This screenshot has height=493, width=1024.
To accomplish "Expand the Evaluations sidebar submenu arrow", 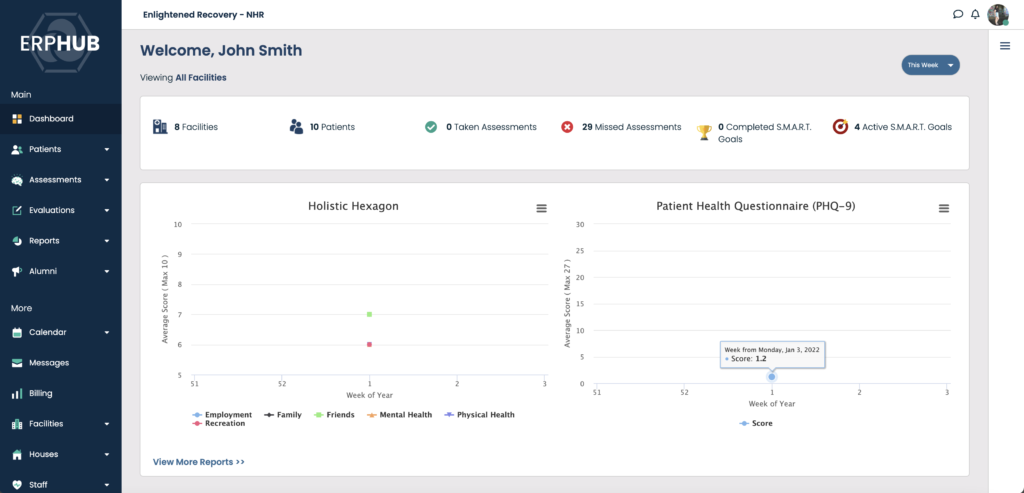I will 106,210.
